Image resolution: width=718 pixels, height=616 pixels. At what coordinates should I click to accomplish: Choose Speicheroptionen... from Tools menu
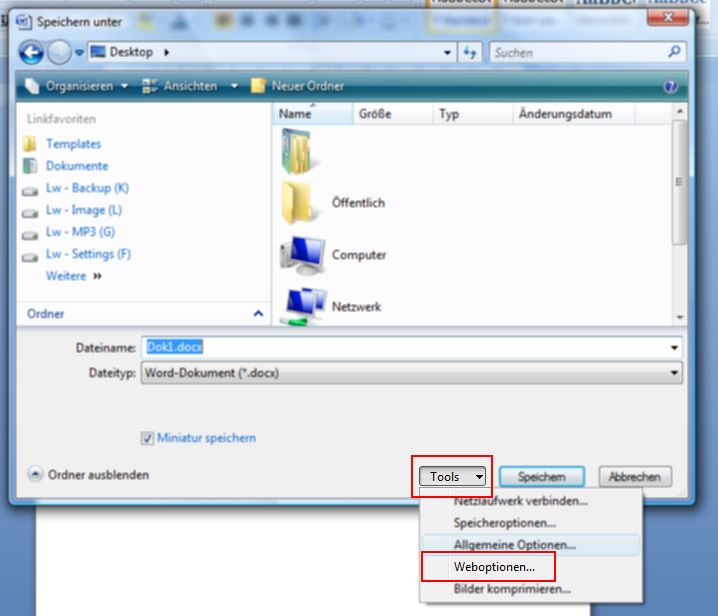click(x=530, y=523)
